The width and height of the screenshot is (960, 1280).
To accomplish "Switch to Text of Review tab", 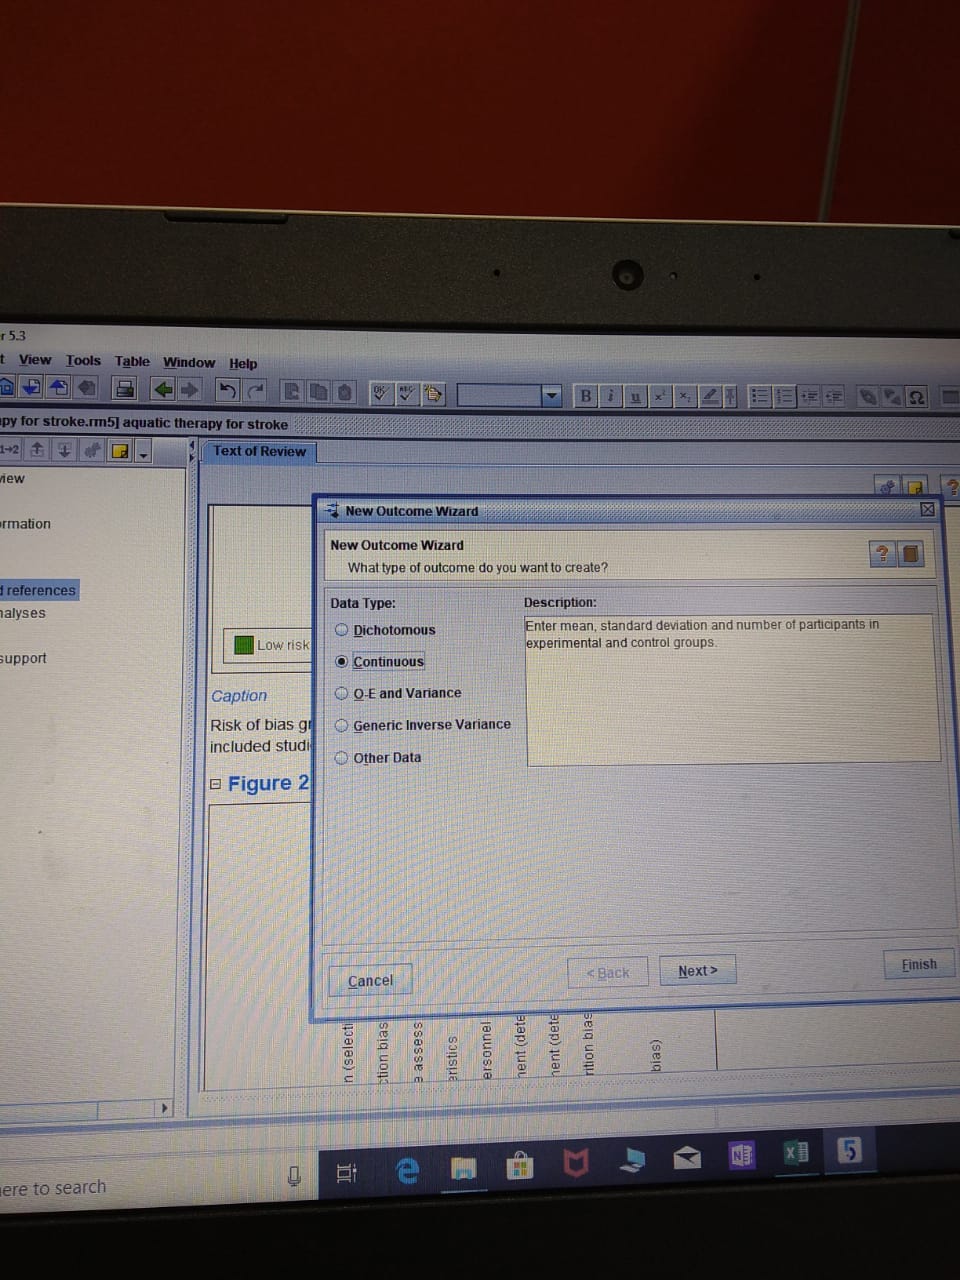I will pos(259,451).
